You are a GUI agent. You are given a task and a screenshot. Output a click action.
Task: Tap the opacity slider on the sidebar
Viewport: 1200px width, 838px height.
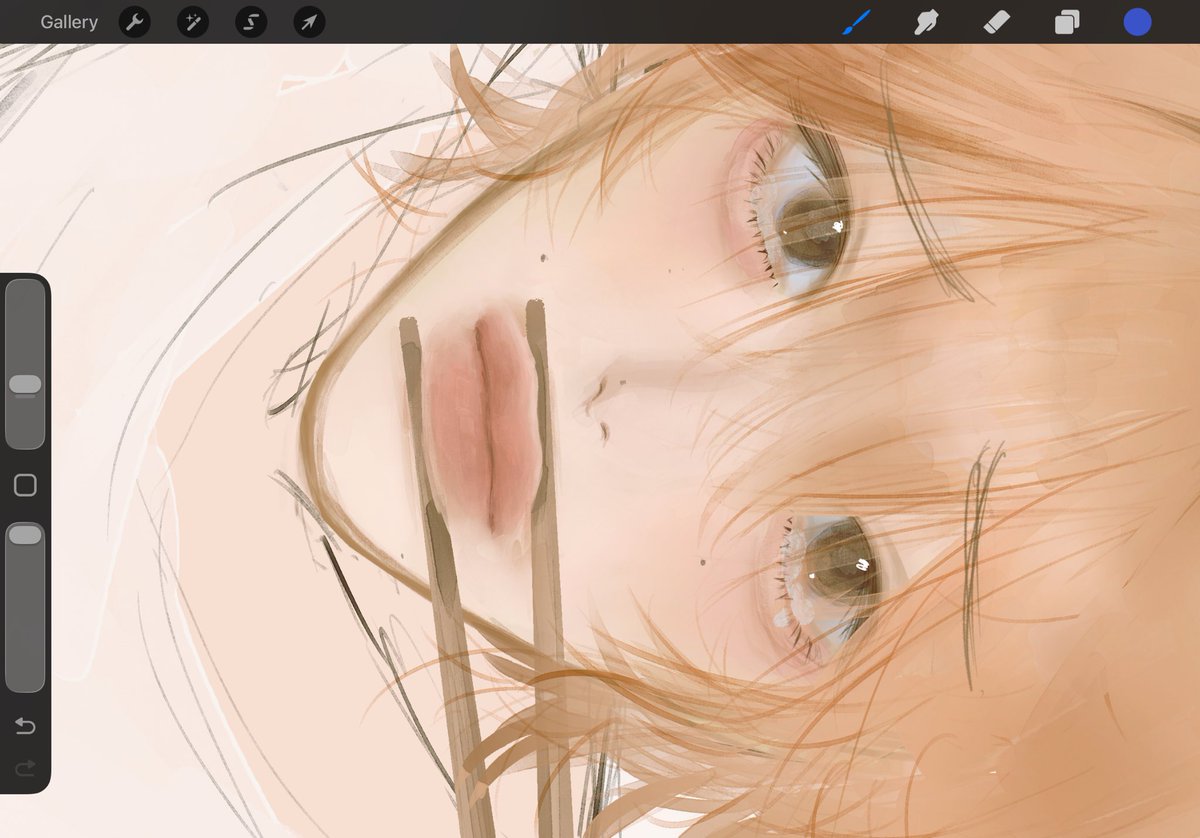pos(26,534)
